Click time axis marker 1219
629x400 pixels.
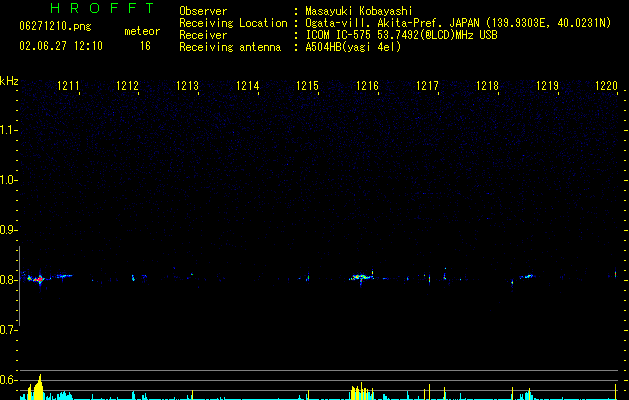coord(547,86)
